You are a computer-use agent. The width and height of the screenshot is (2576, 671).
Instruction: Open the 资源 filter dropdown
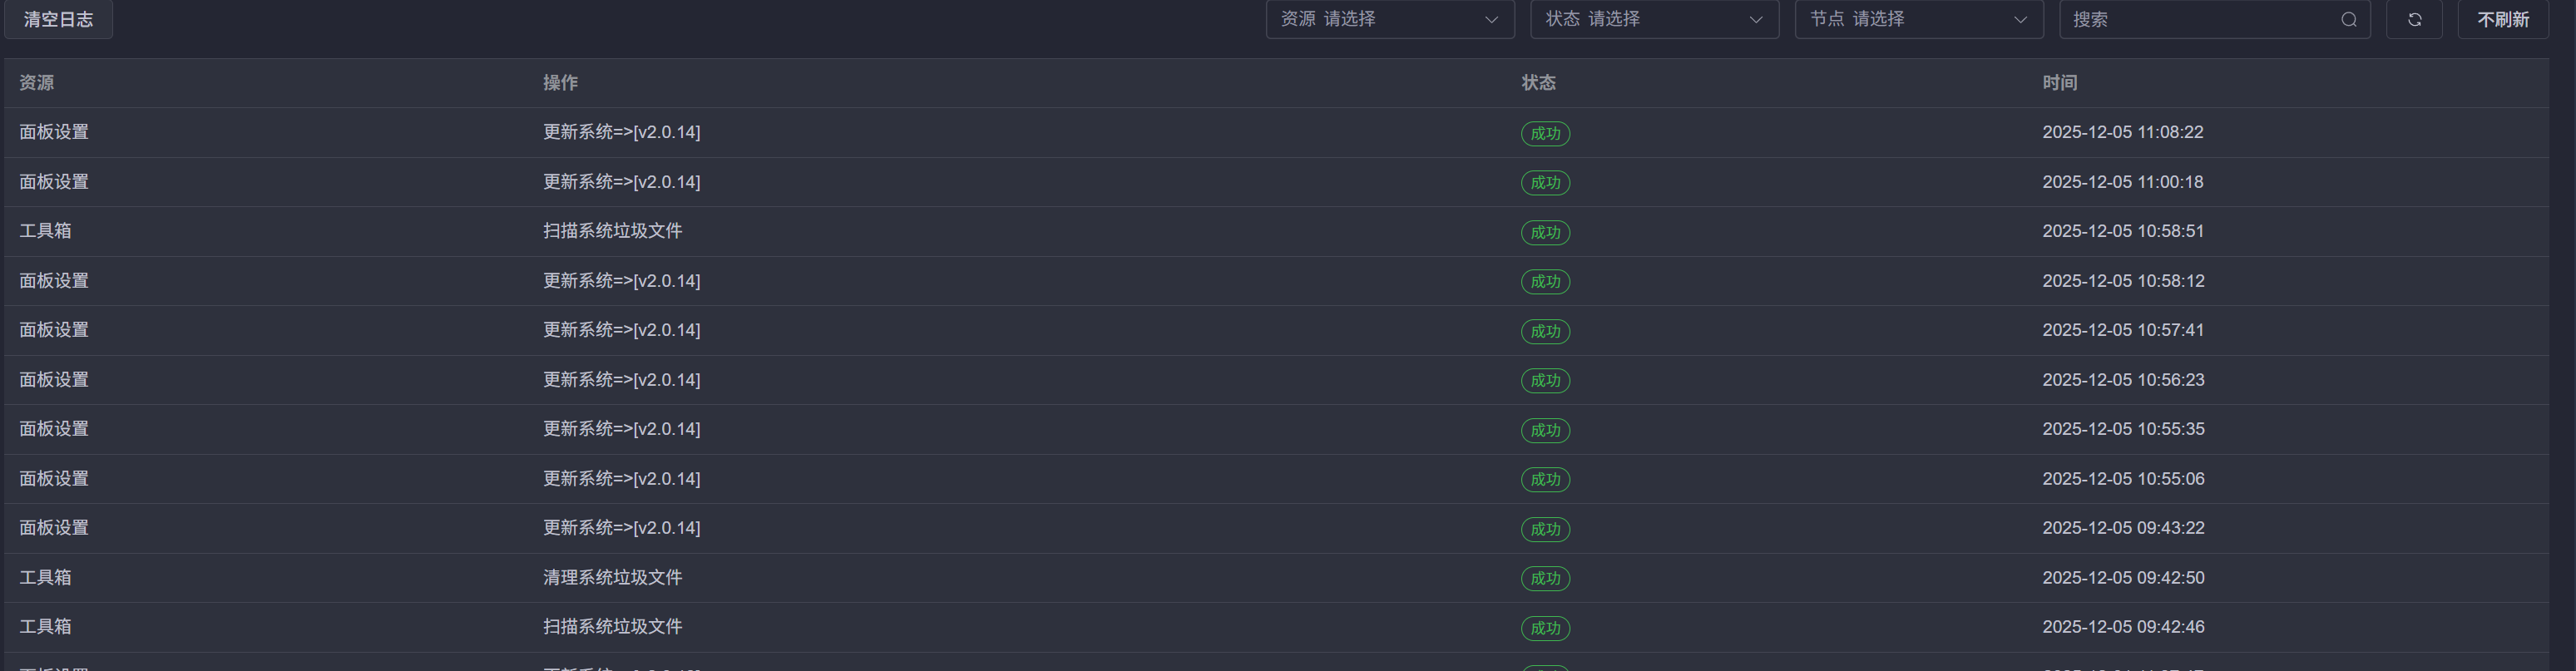[x=1389, y=20]
